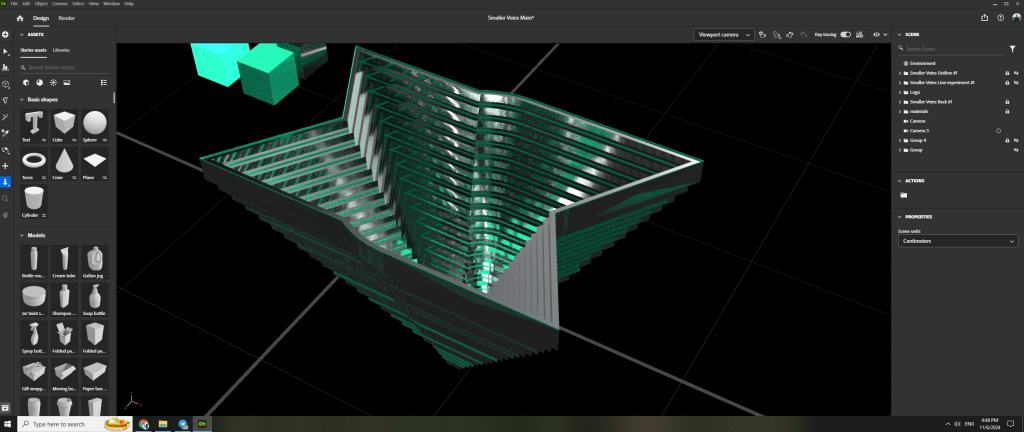The image size is (1024, 432).
Task: Open the Libraries assets tab
Action: tap(62, 49)
